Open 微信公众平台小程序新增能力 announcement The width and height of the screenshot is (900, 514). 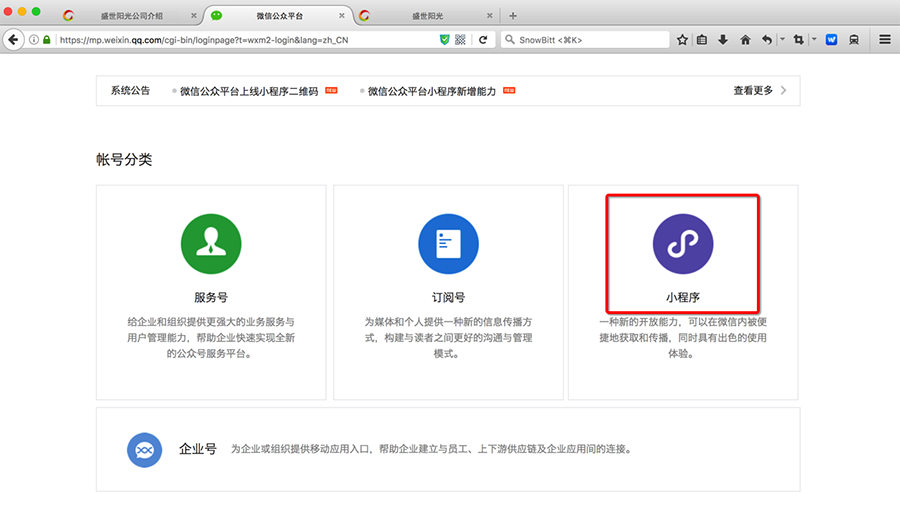431,91
